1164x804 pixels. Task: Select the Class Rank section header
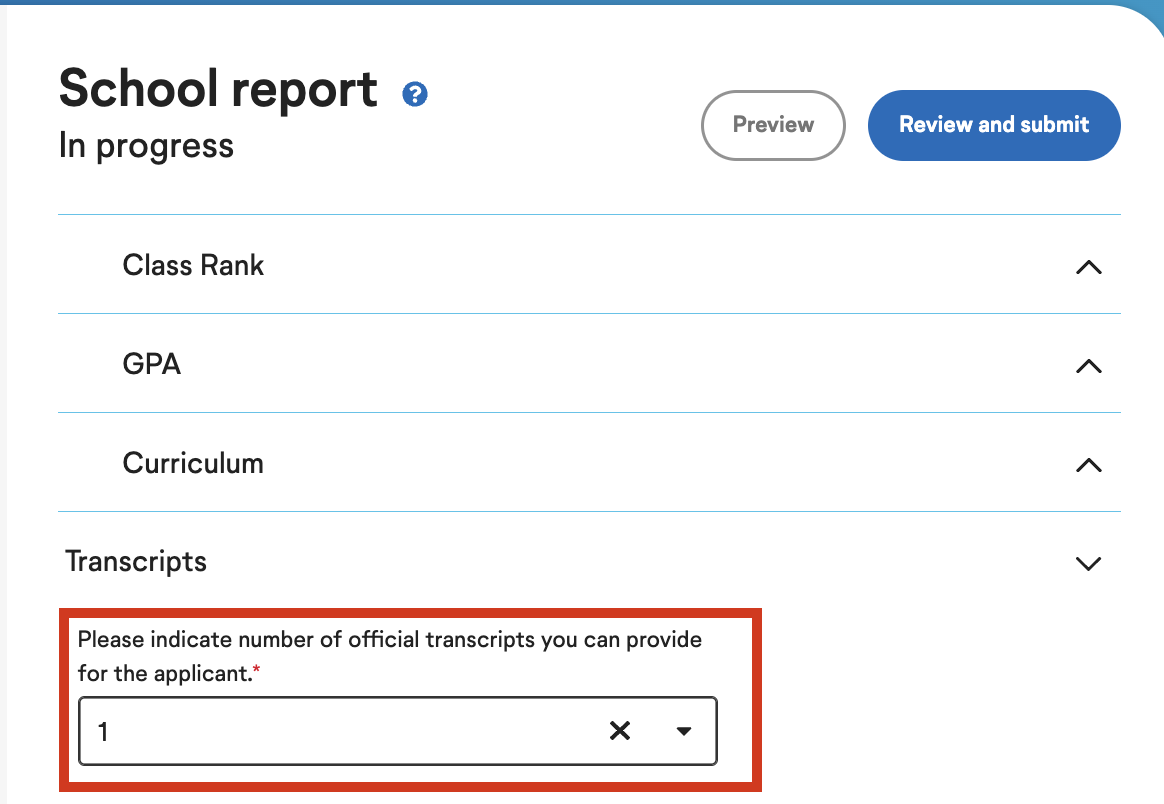pyautogui.click(x=193, y=265)
